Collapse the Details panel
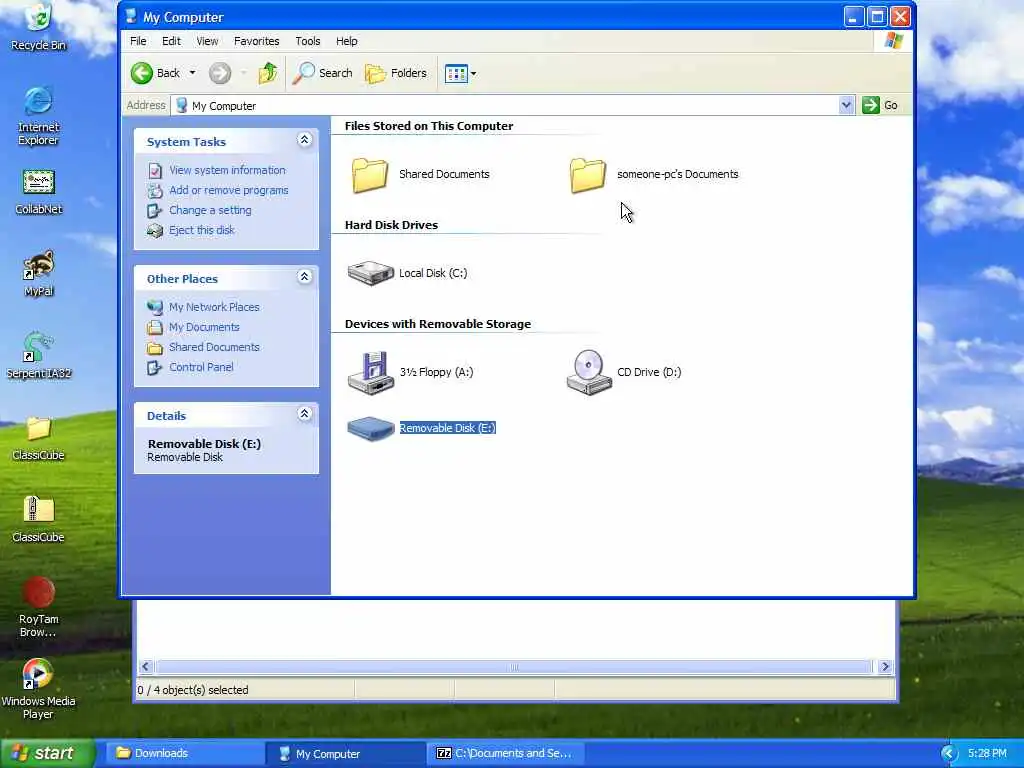 [304, 414]
